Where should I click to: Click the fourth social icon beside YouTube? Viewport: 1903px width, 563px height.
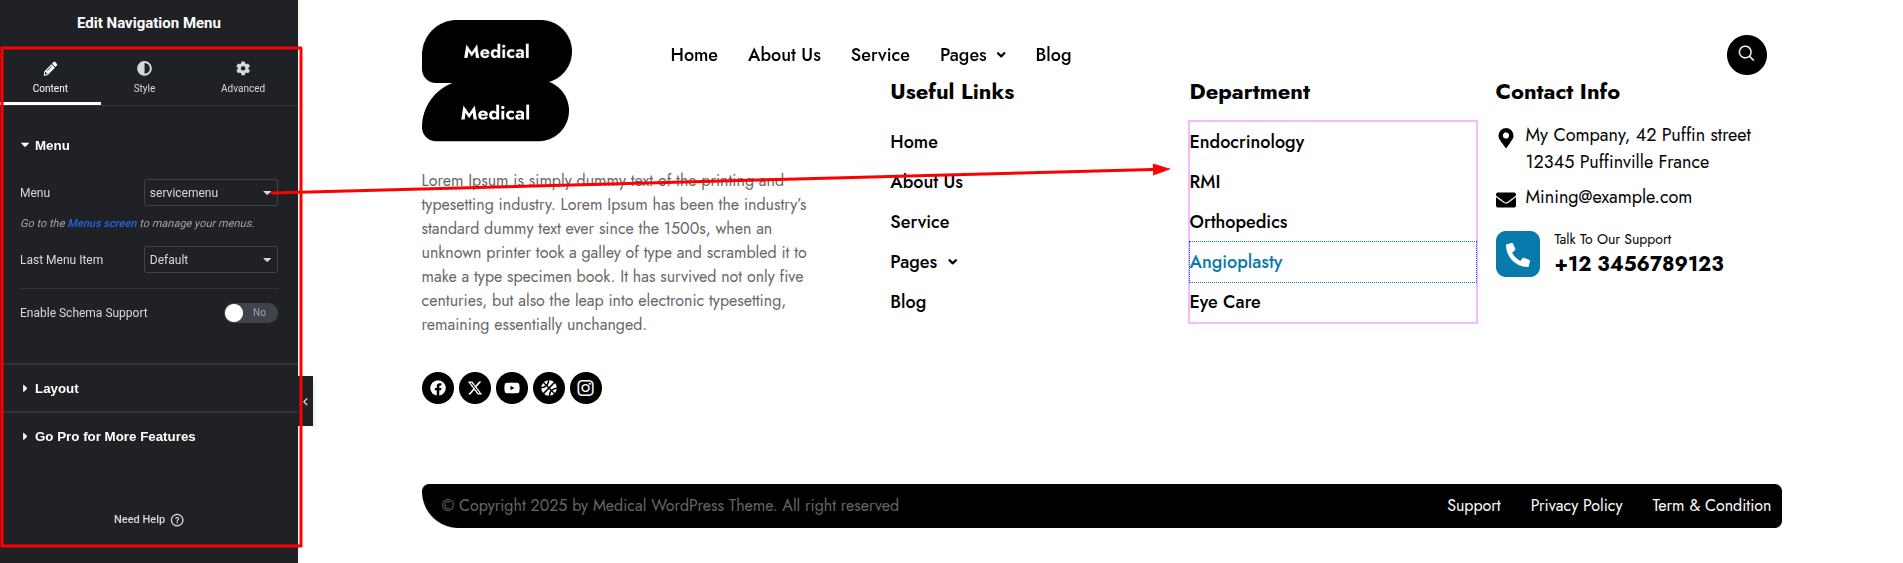point(549,388)
